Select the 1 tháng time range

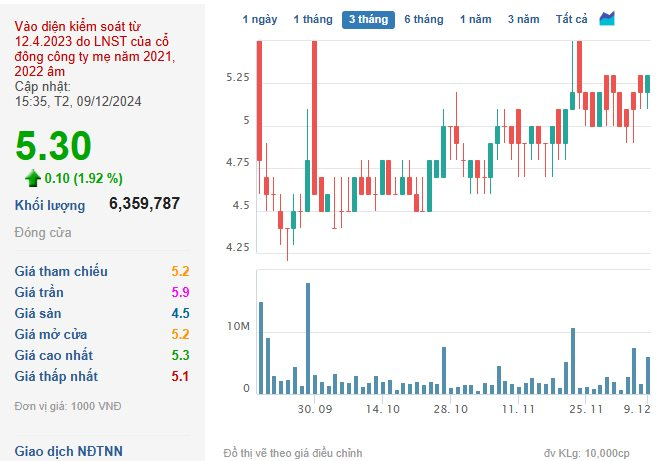(313, 19)
